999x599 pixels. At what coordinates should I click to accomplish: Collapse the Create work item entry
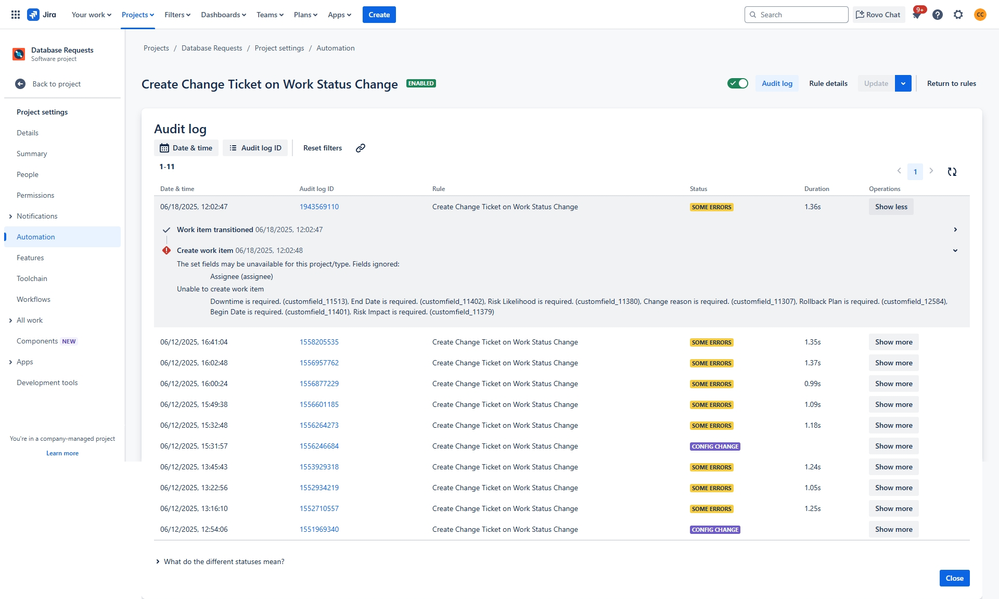955,250
